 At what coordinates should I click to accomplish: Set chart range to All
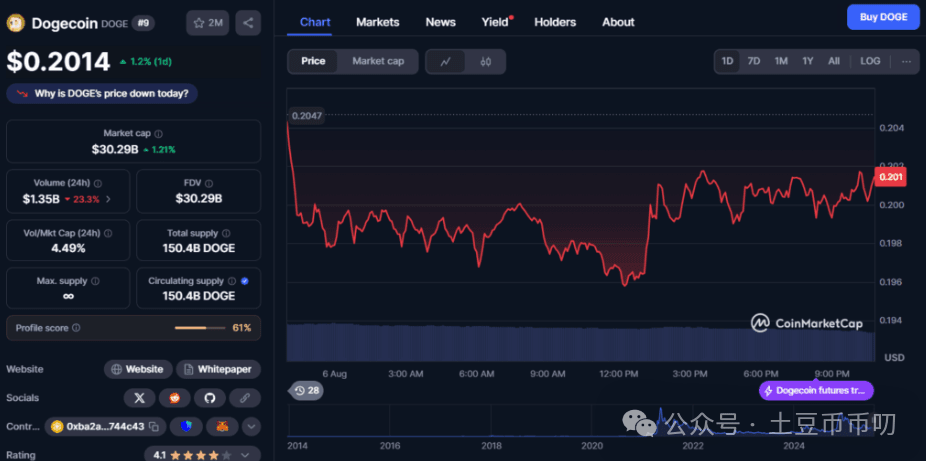coord(834,61)
